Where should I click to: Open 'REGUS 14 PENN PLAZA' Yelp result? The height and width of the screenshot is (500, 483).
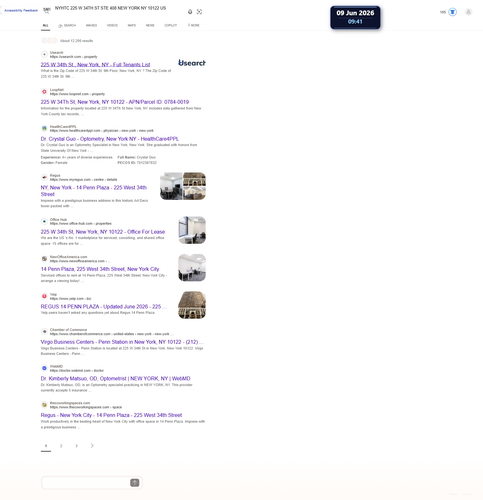[x=104, y=307]
